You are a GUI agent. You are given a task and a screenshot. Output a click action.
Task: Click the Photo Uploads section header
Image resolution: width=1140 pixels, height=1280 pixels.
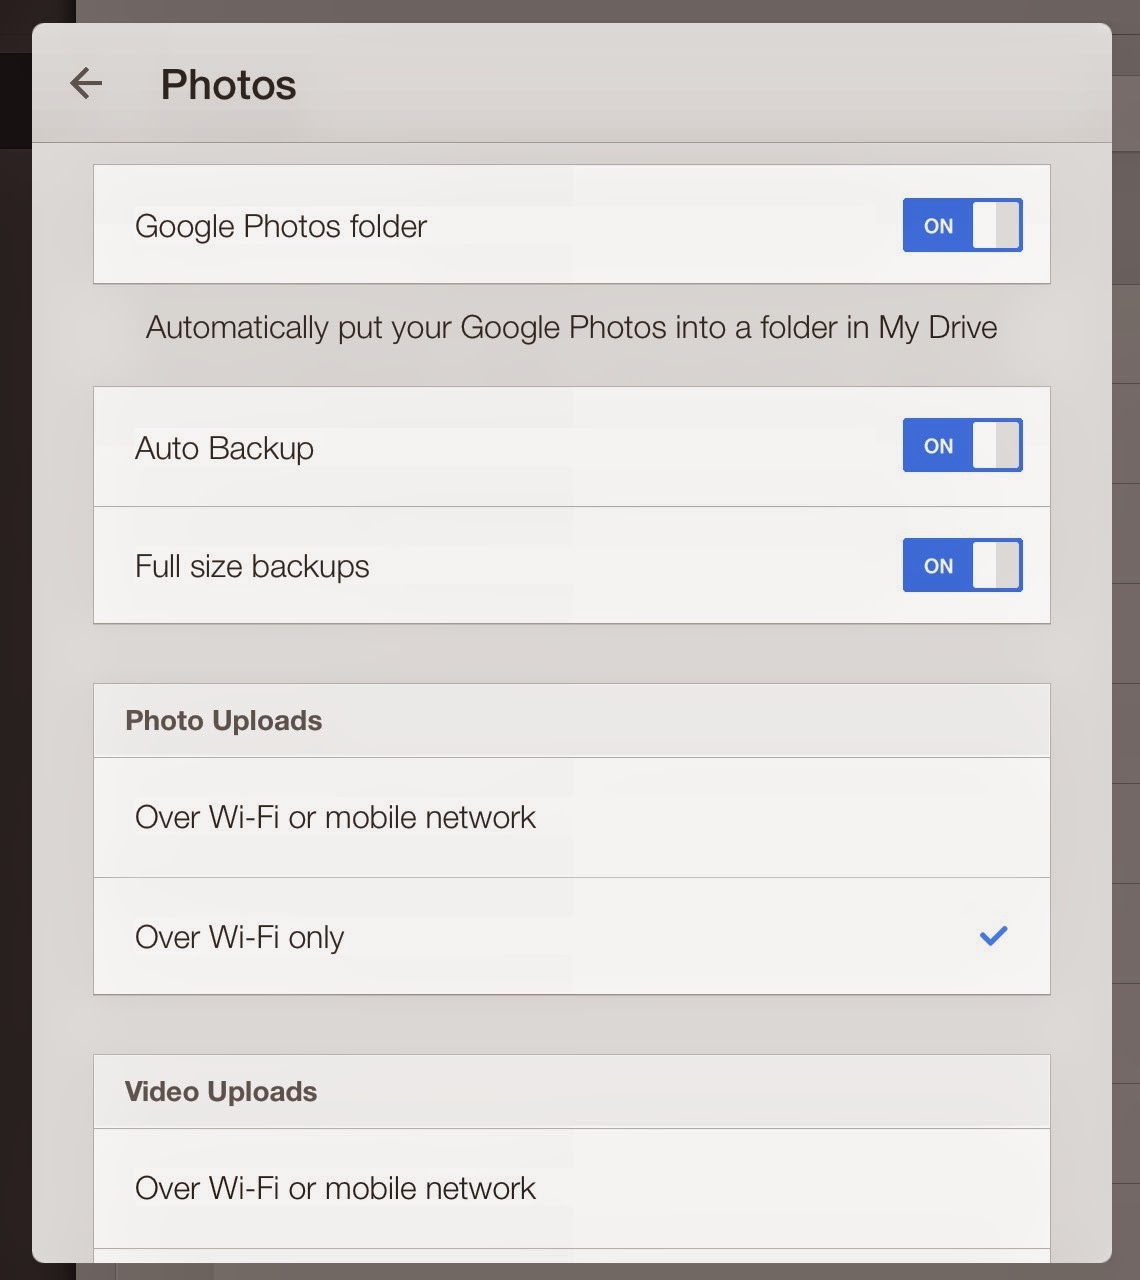tap(223, 721)
